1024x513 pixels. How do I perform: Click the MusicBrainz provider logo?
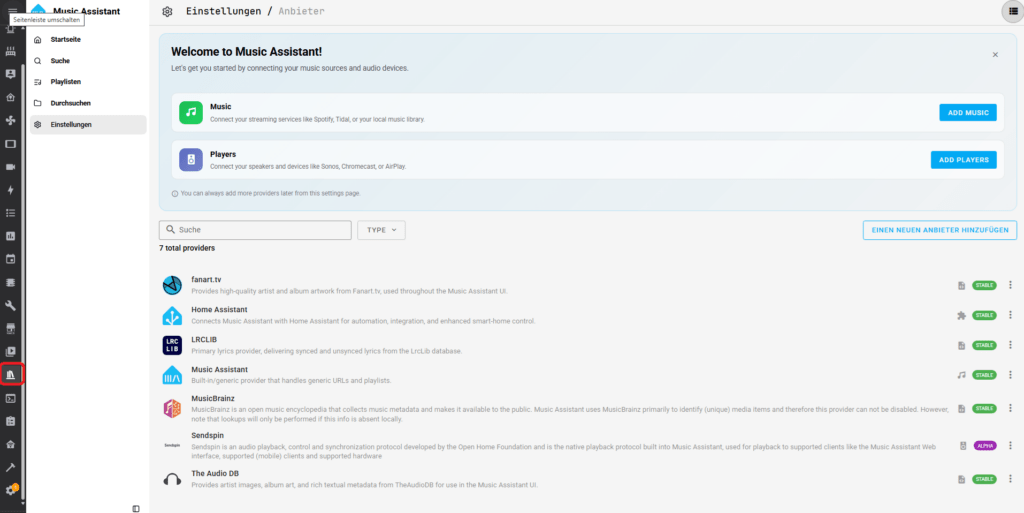click(172, 409)
